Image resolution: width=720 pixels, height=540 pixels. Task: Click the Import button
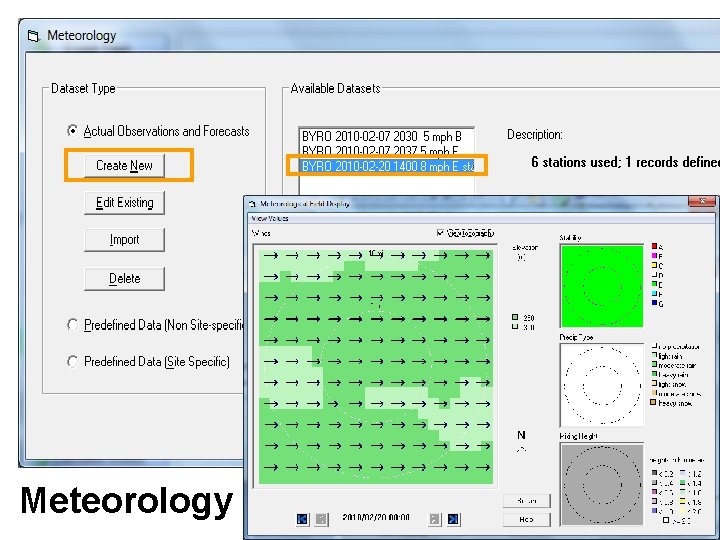click(x=124, y=240)
